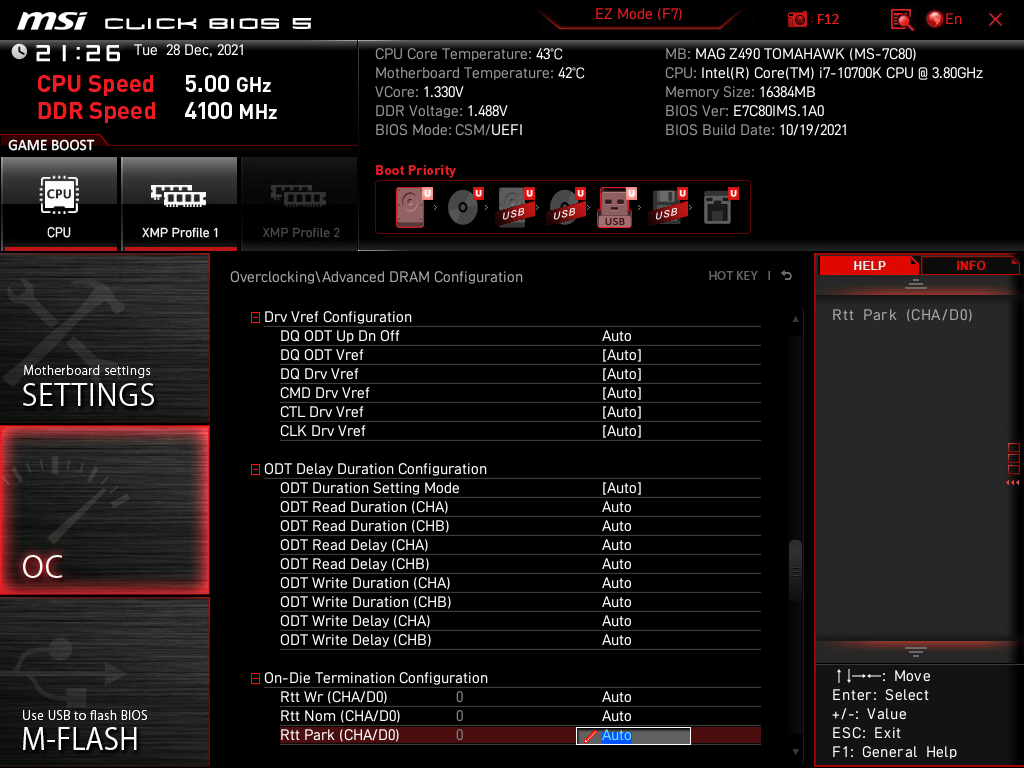This screenshot has height=768, width=1024.
Task: Select ODT Read Duration (CHB) row
Action: (520, 526)
